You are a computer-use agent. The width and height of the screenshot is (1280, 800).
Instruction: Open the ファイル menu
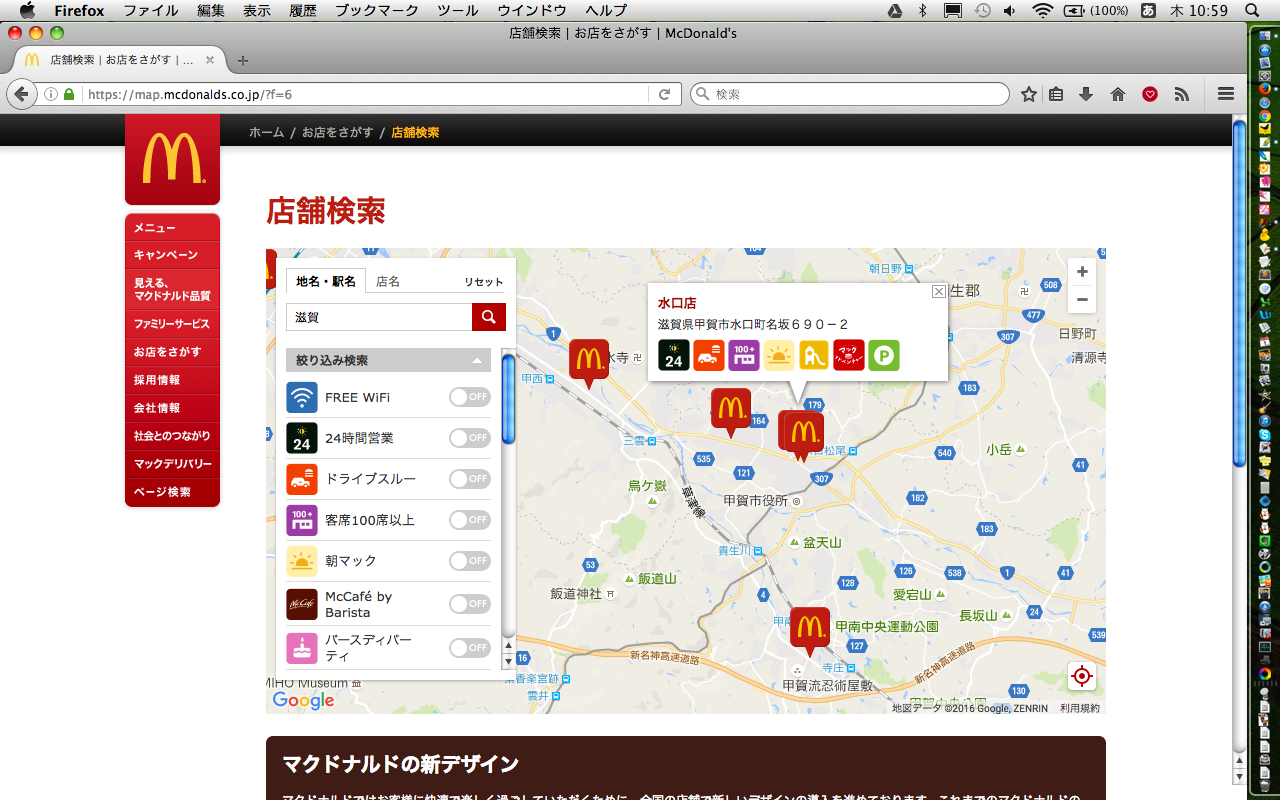coord(151,10)
